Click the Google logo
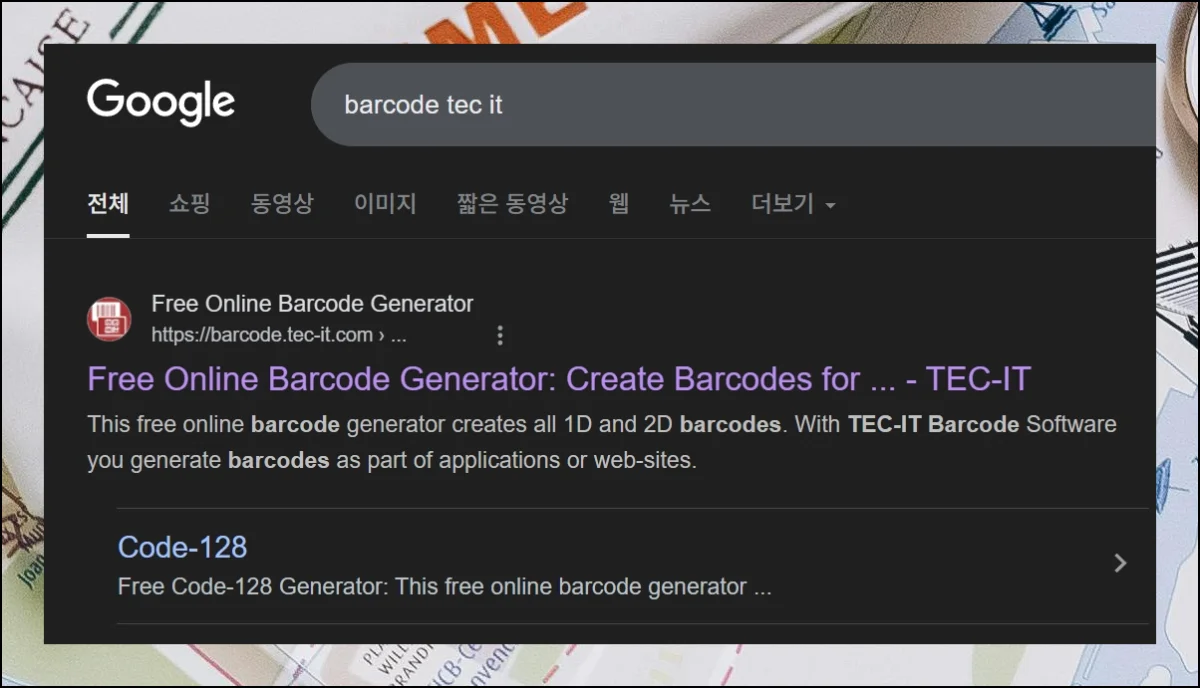This screenshot has width=1200, height=688. pyautogui.click(x=161, y=103)
